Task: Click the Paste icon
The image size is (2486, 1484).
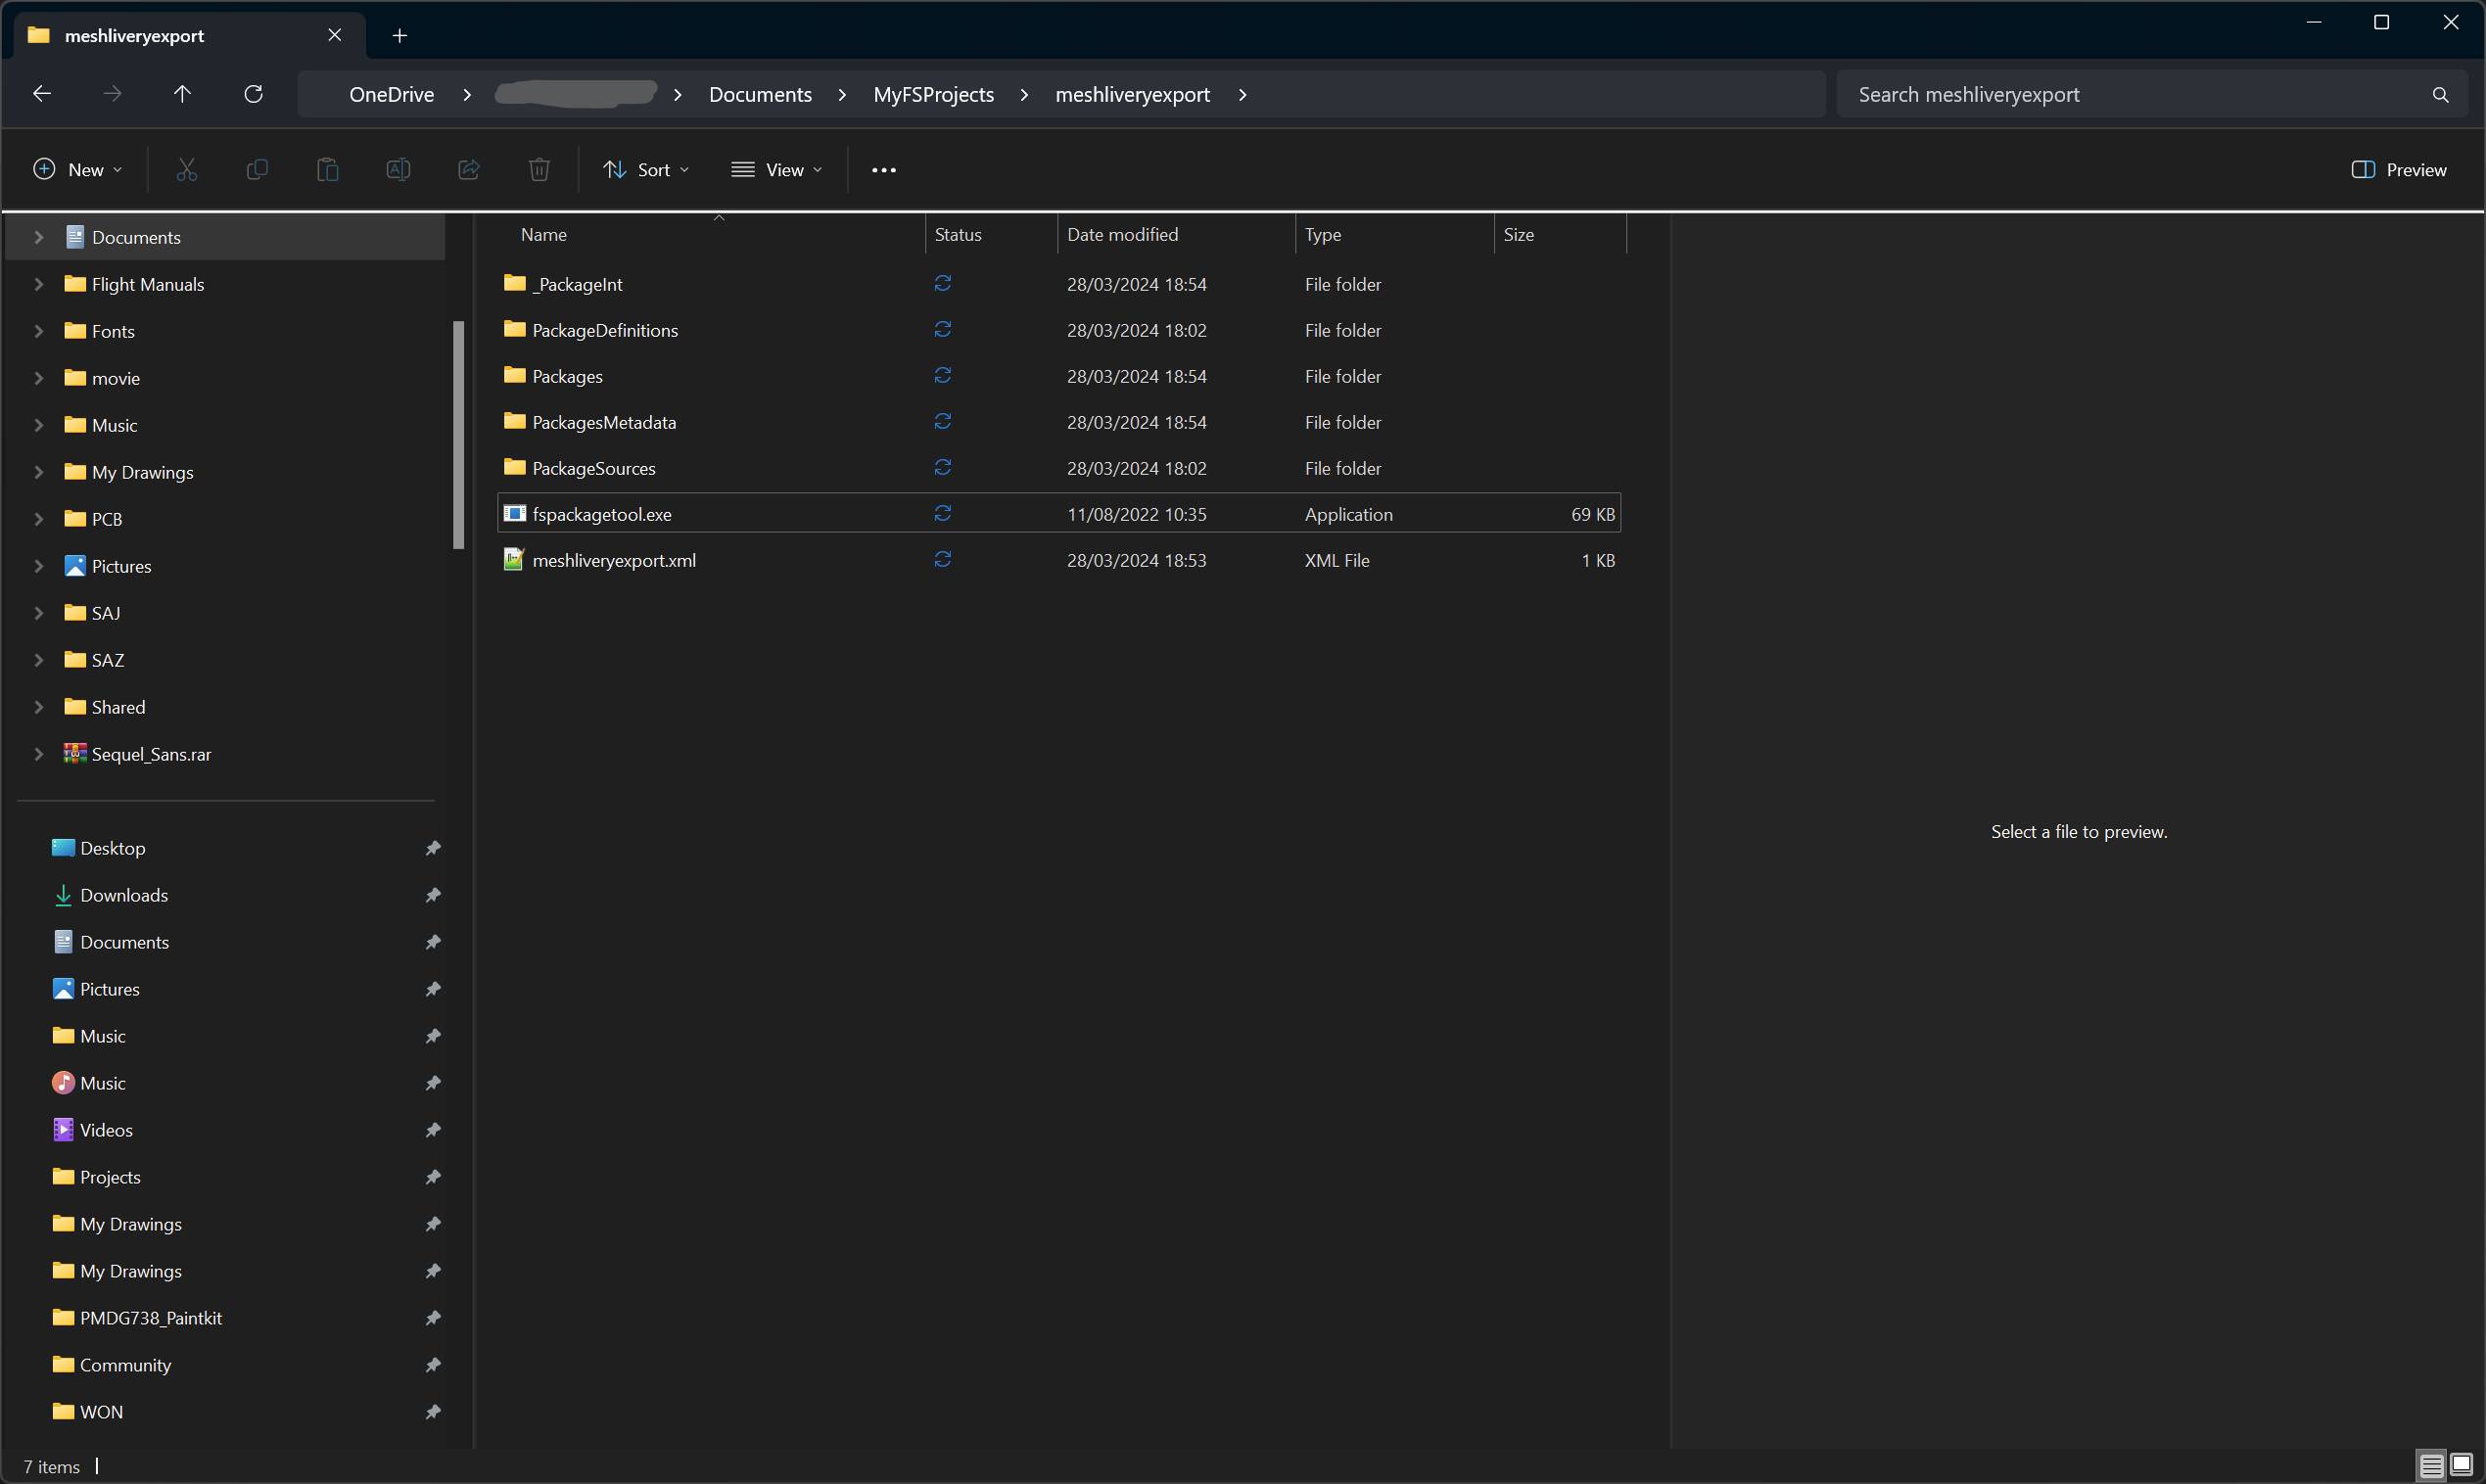Action: point(327,169)
